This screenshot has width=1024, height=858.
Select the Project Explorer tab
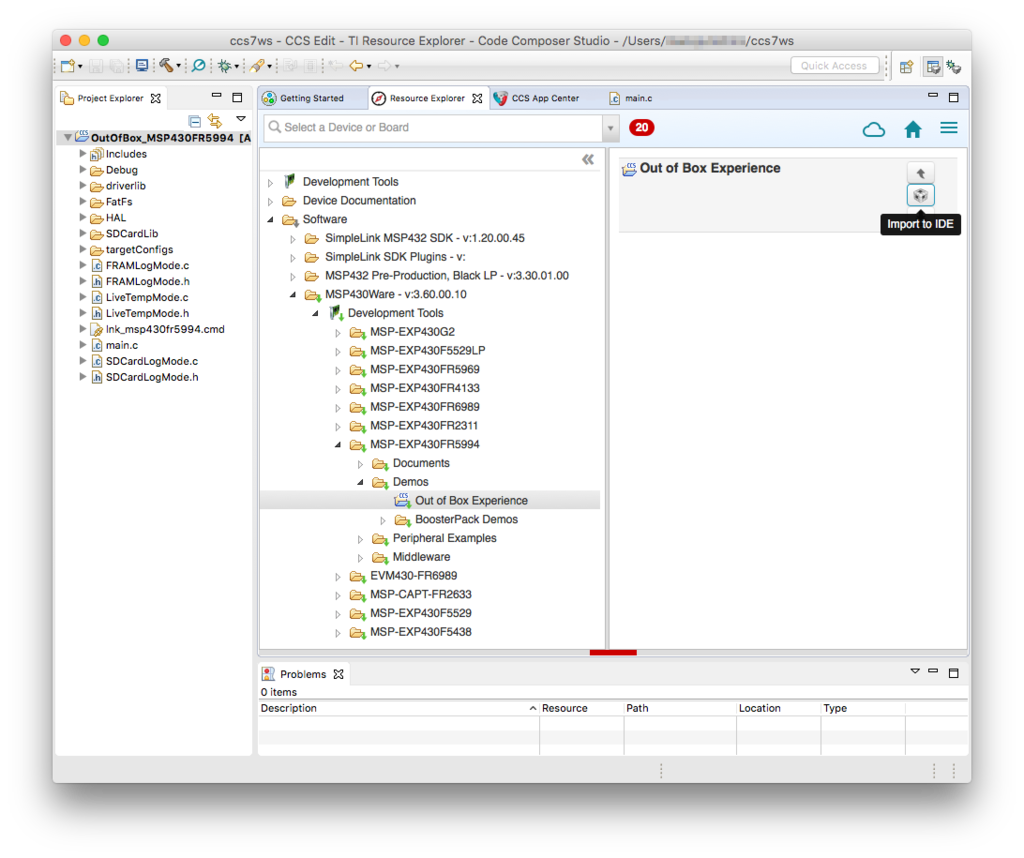click(110, 98)
